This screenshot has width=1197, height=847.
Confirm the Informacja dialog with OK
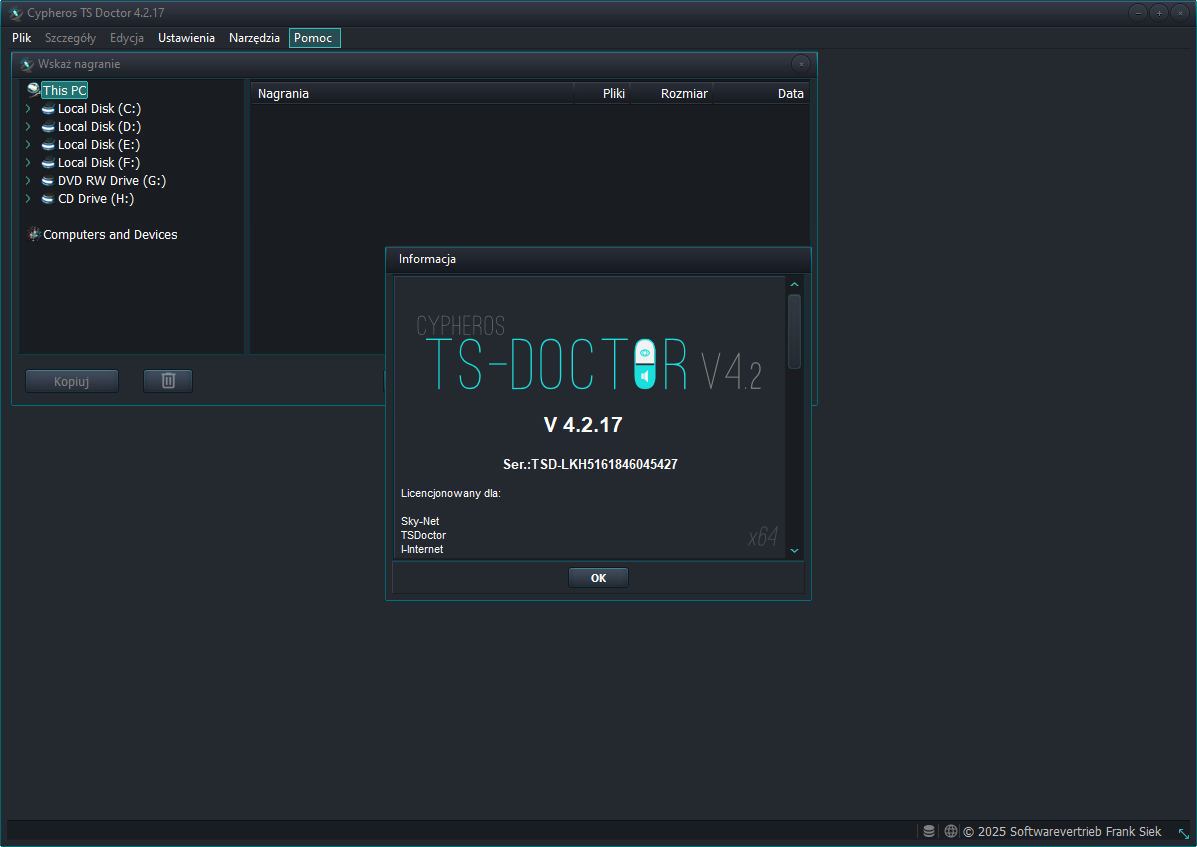[598, 578]
